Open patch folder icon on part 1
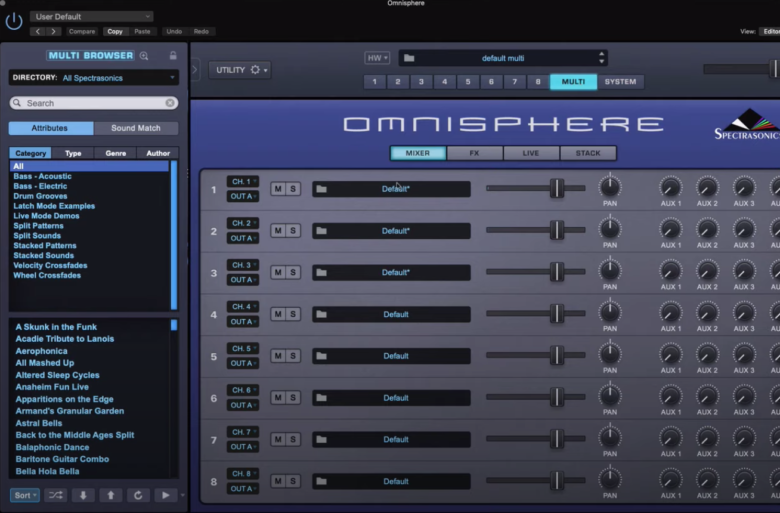The width and height of the screenshot is (780, 513). point(321,189)
